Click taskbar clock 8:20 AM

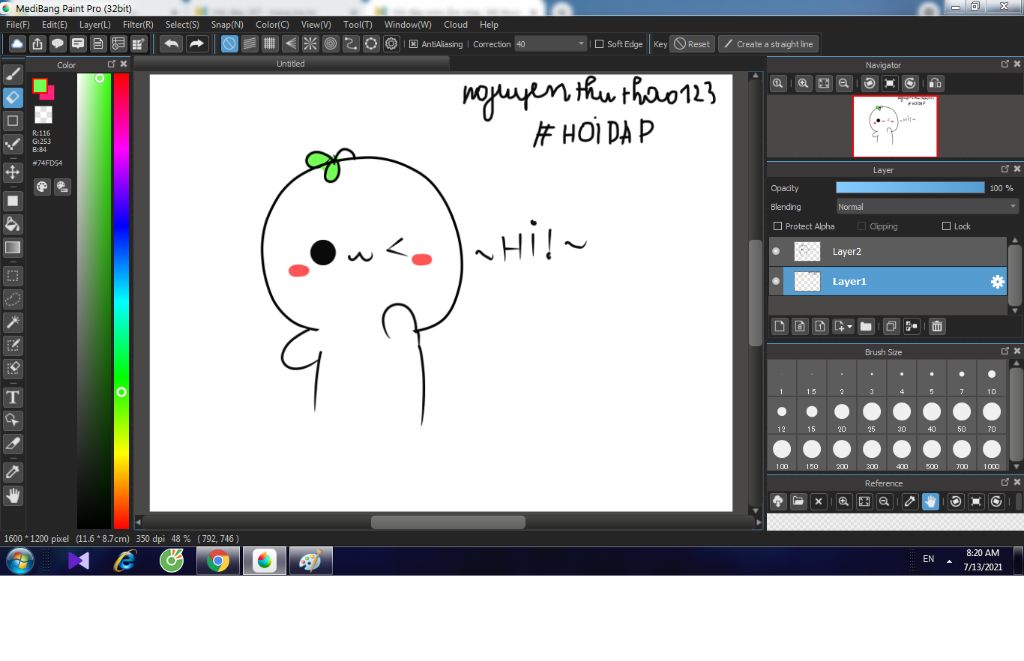(982, 553)
